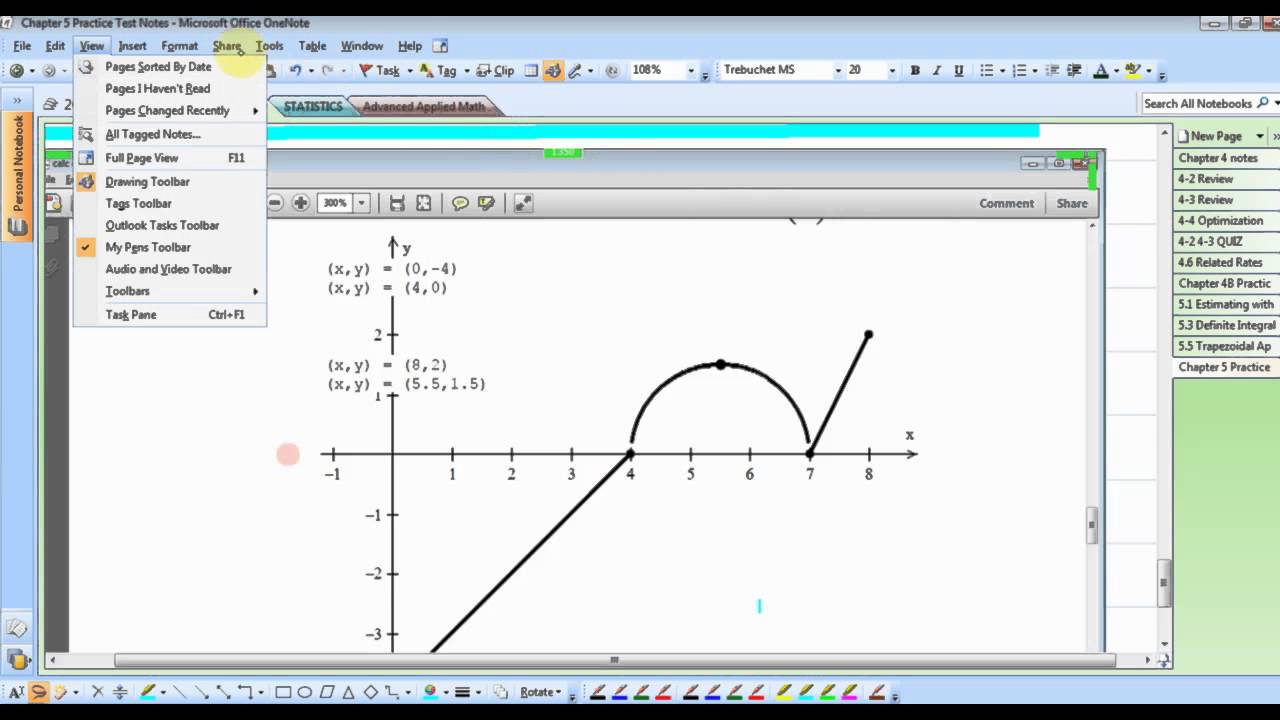Apply Underline formatting
Image resolution: width=1280 pixels, height=720 pixels.
pos(959,70)
